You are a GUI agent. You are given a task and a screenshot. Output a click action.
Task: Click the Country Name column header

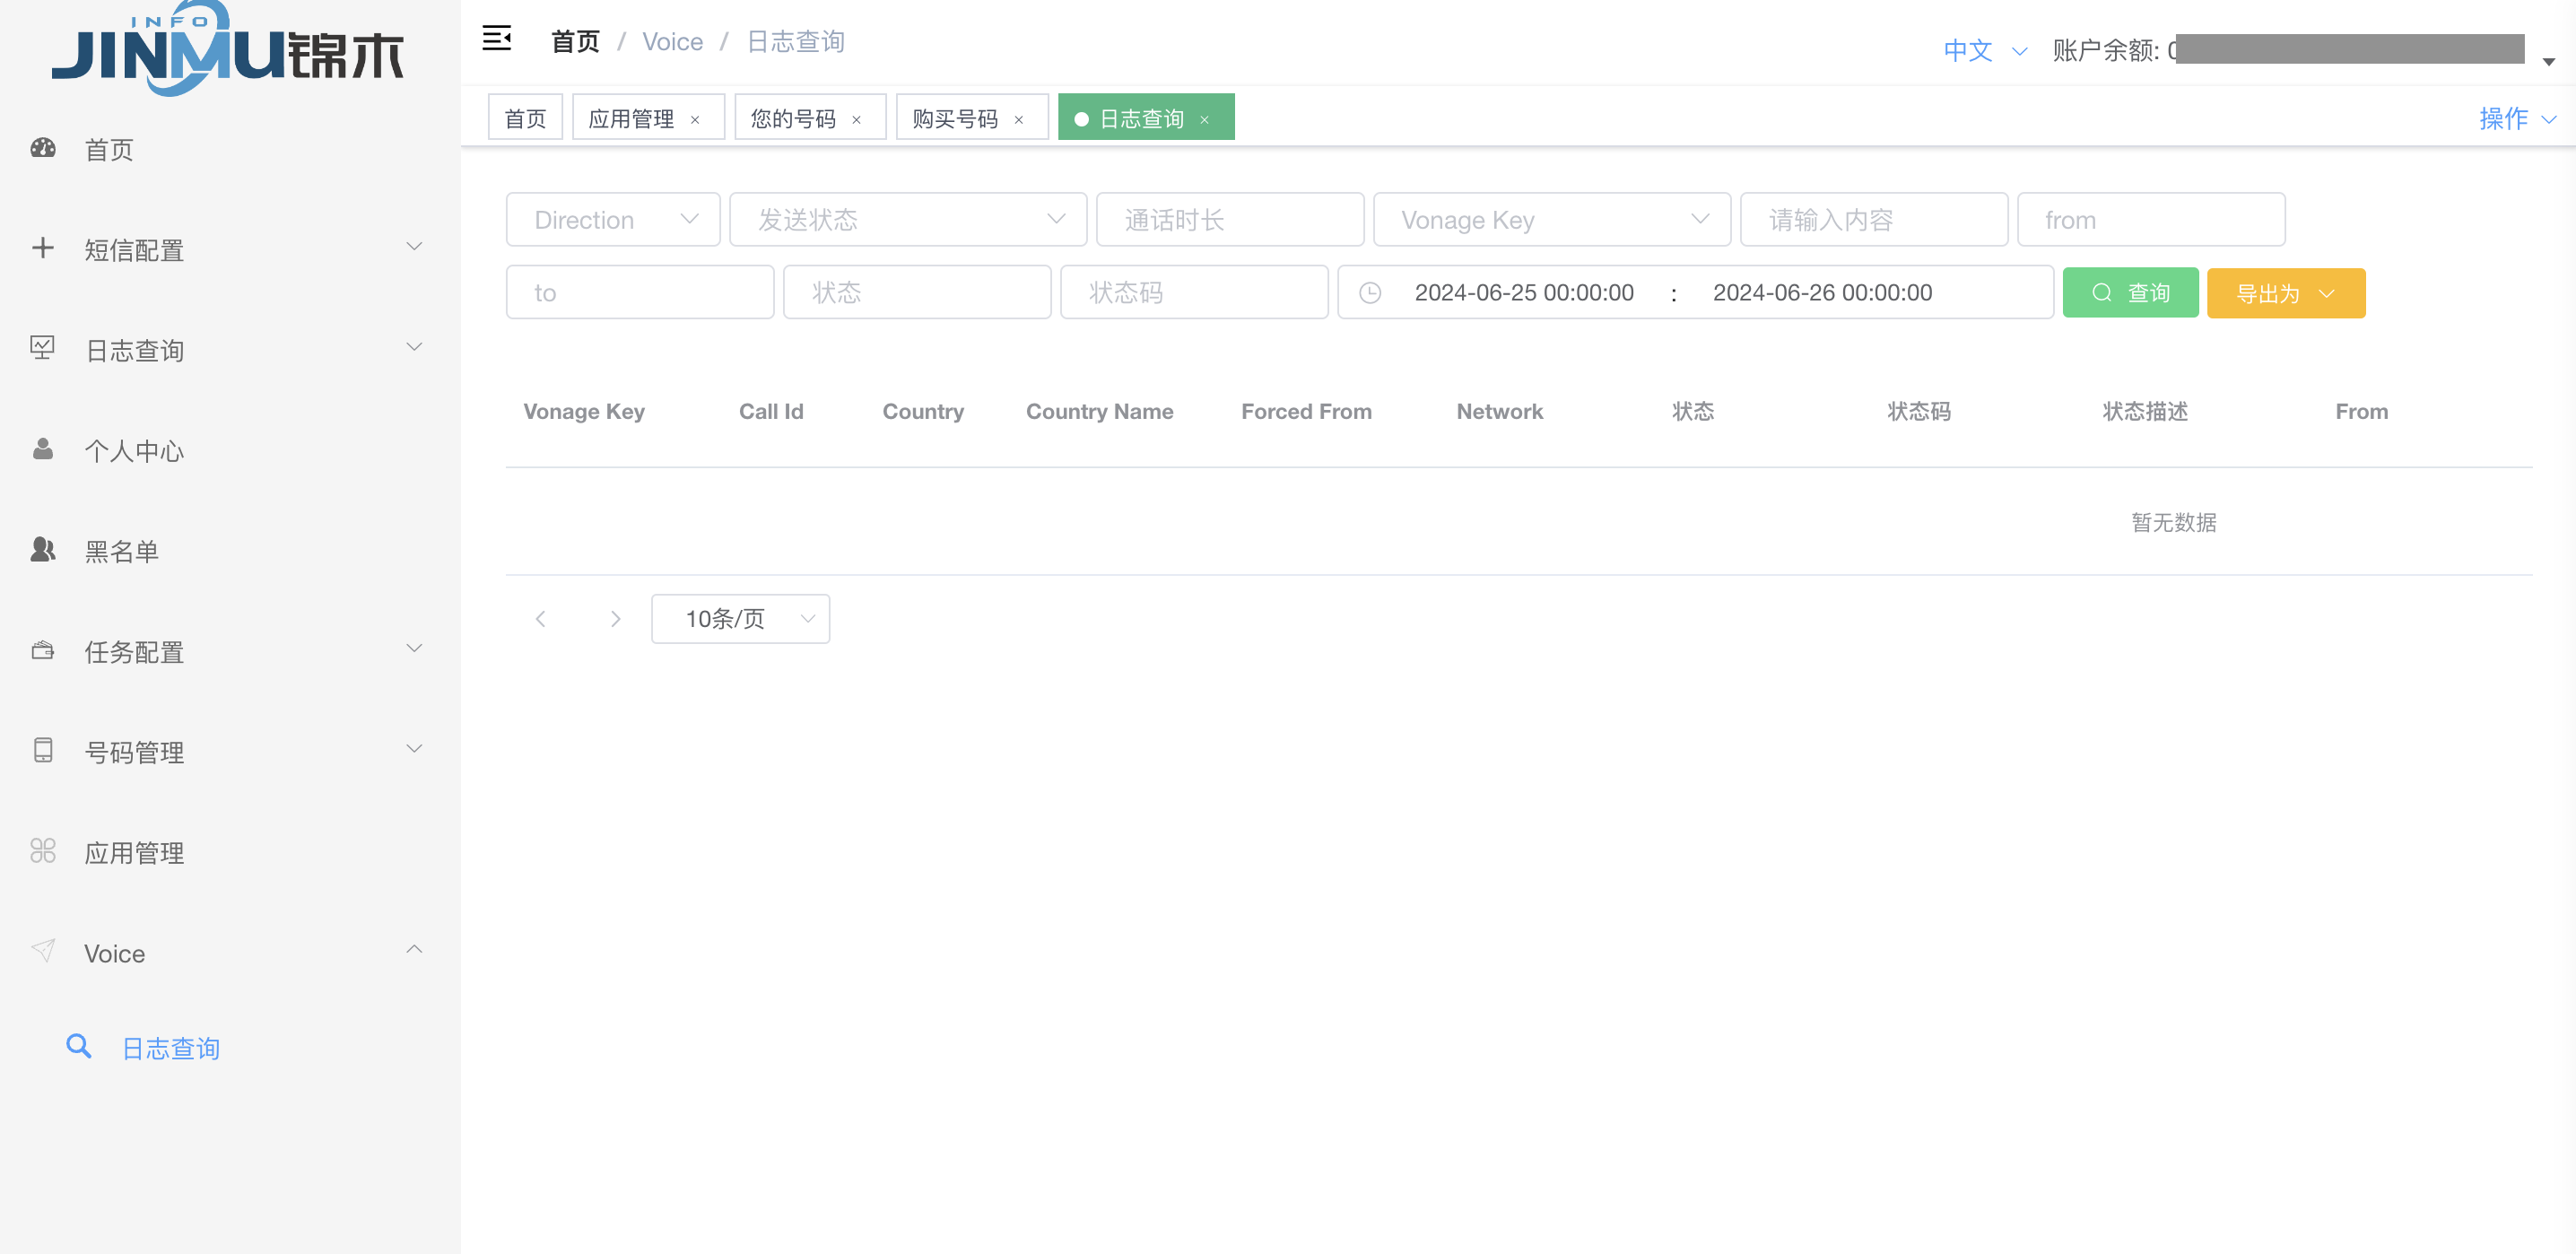pos(1099,411)
